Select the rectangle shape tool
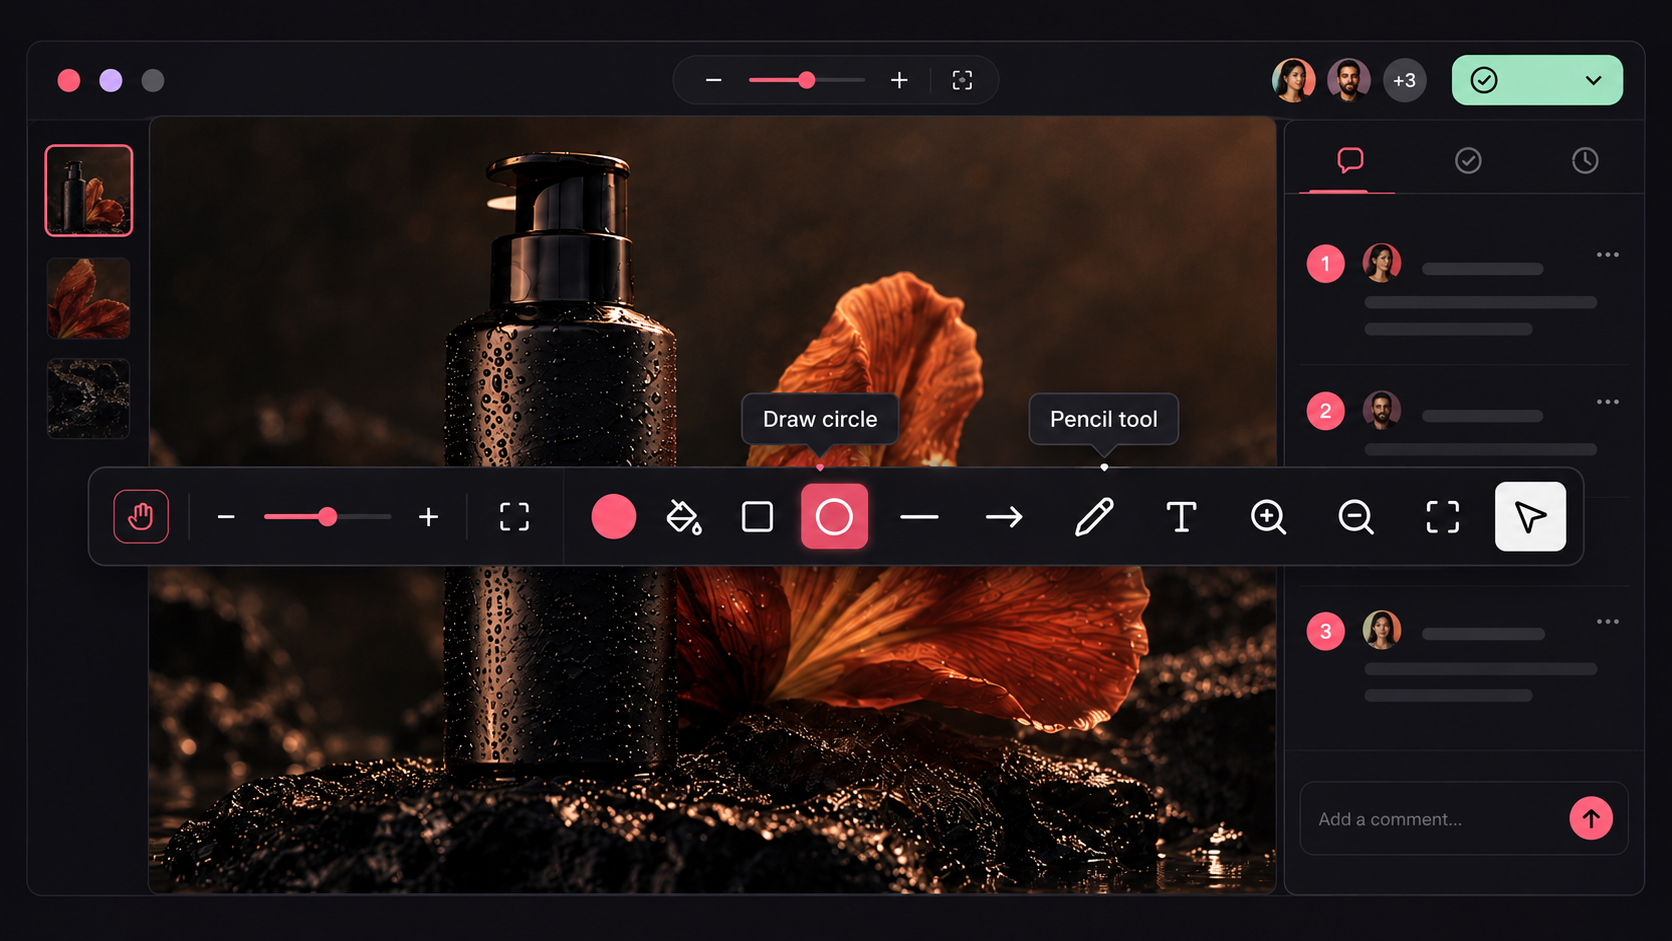The height and width of the screenshot is (941, 1672). (757, 517)
